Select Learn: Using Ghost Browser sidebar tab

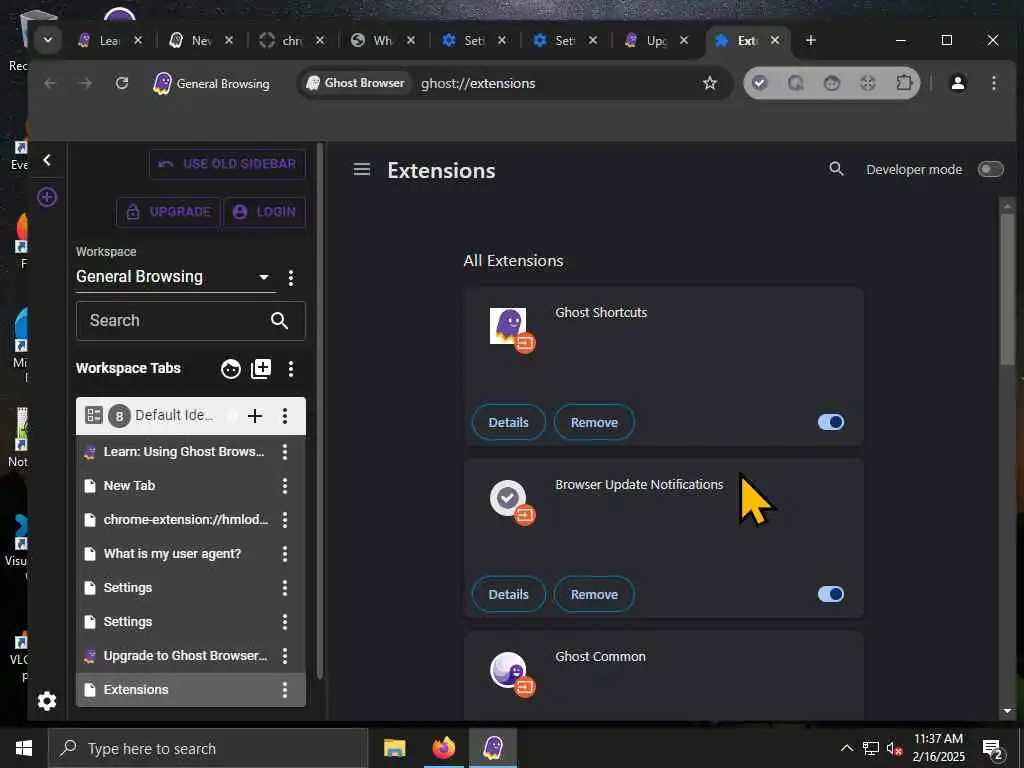pyautogui.click(x=184, y=452)
